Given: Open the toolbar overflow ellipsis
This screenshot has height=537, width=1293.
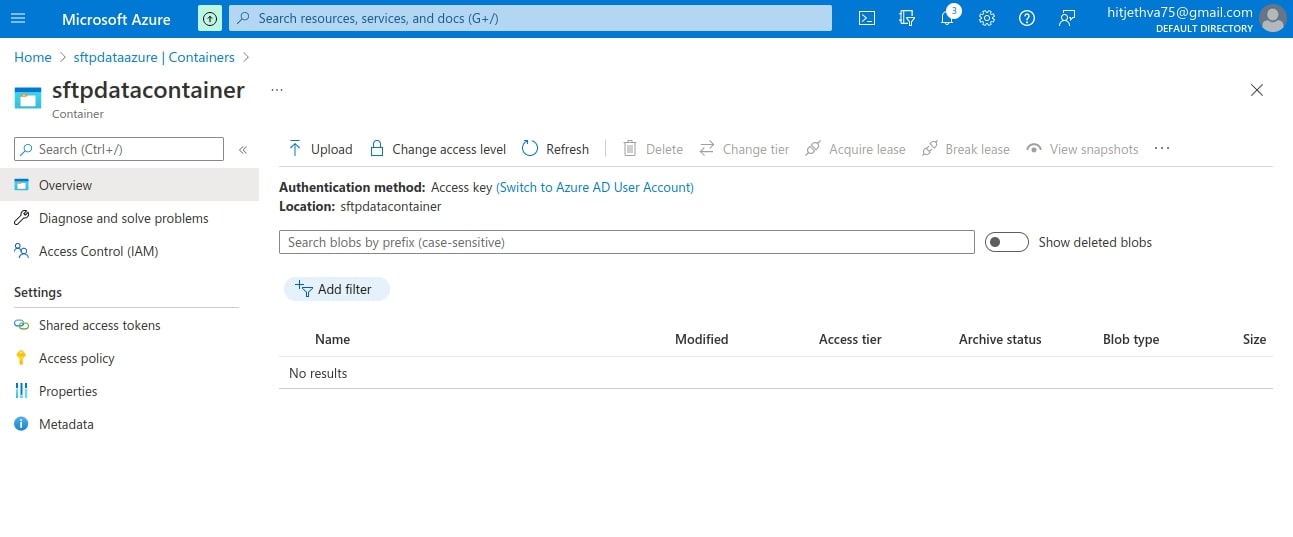Looking at the screenshot, I should pos(1161,149).
